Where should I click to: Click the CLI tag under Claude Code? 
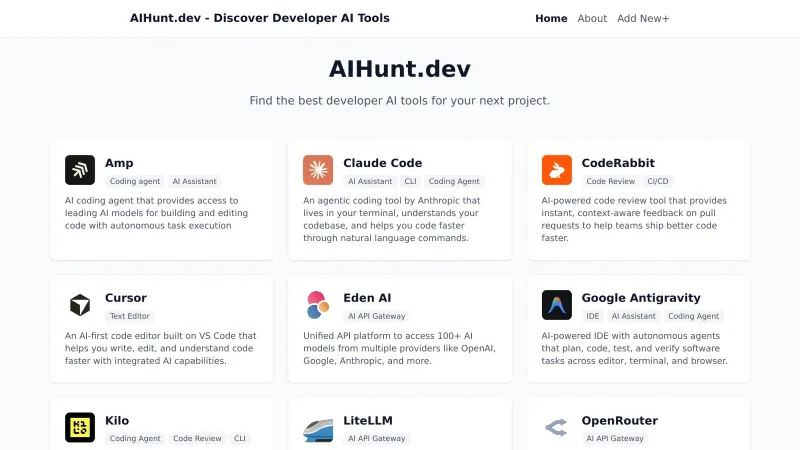coord(410,182)
